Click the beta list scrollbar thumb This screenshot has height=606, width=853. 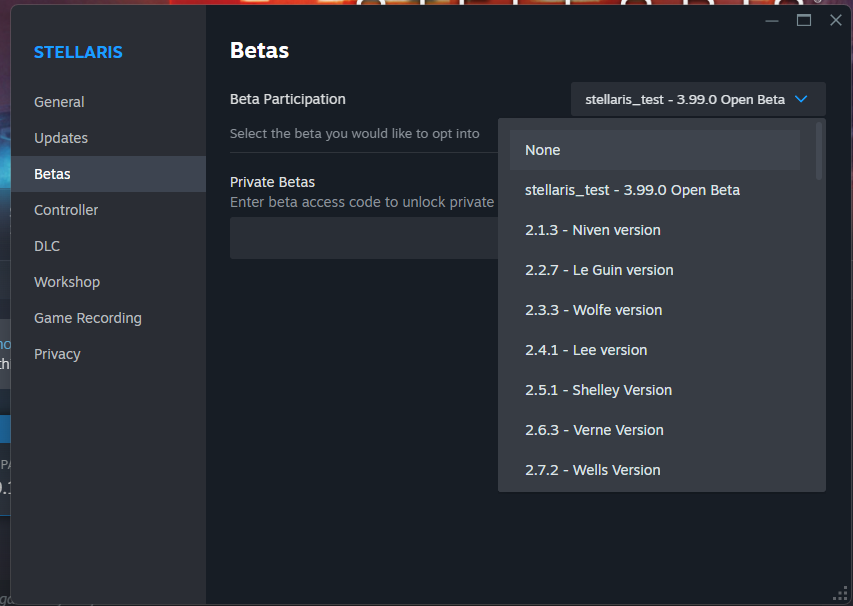[x=819, y=151]
